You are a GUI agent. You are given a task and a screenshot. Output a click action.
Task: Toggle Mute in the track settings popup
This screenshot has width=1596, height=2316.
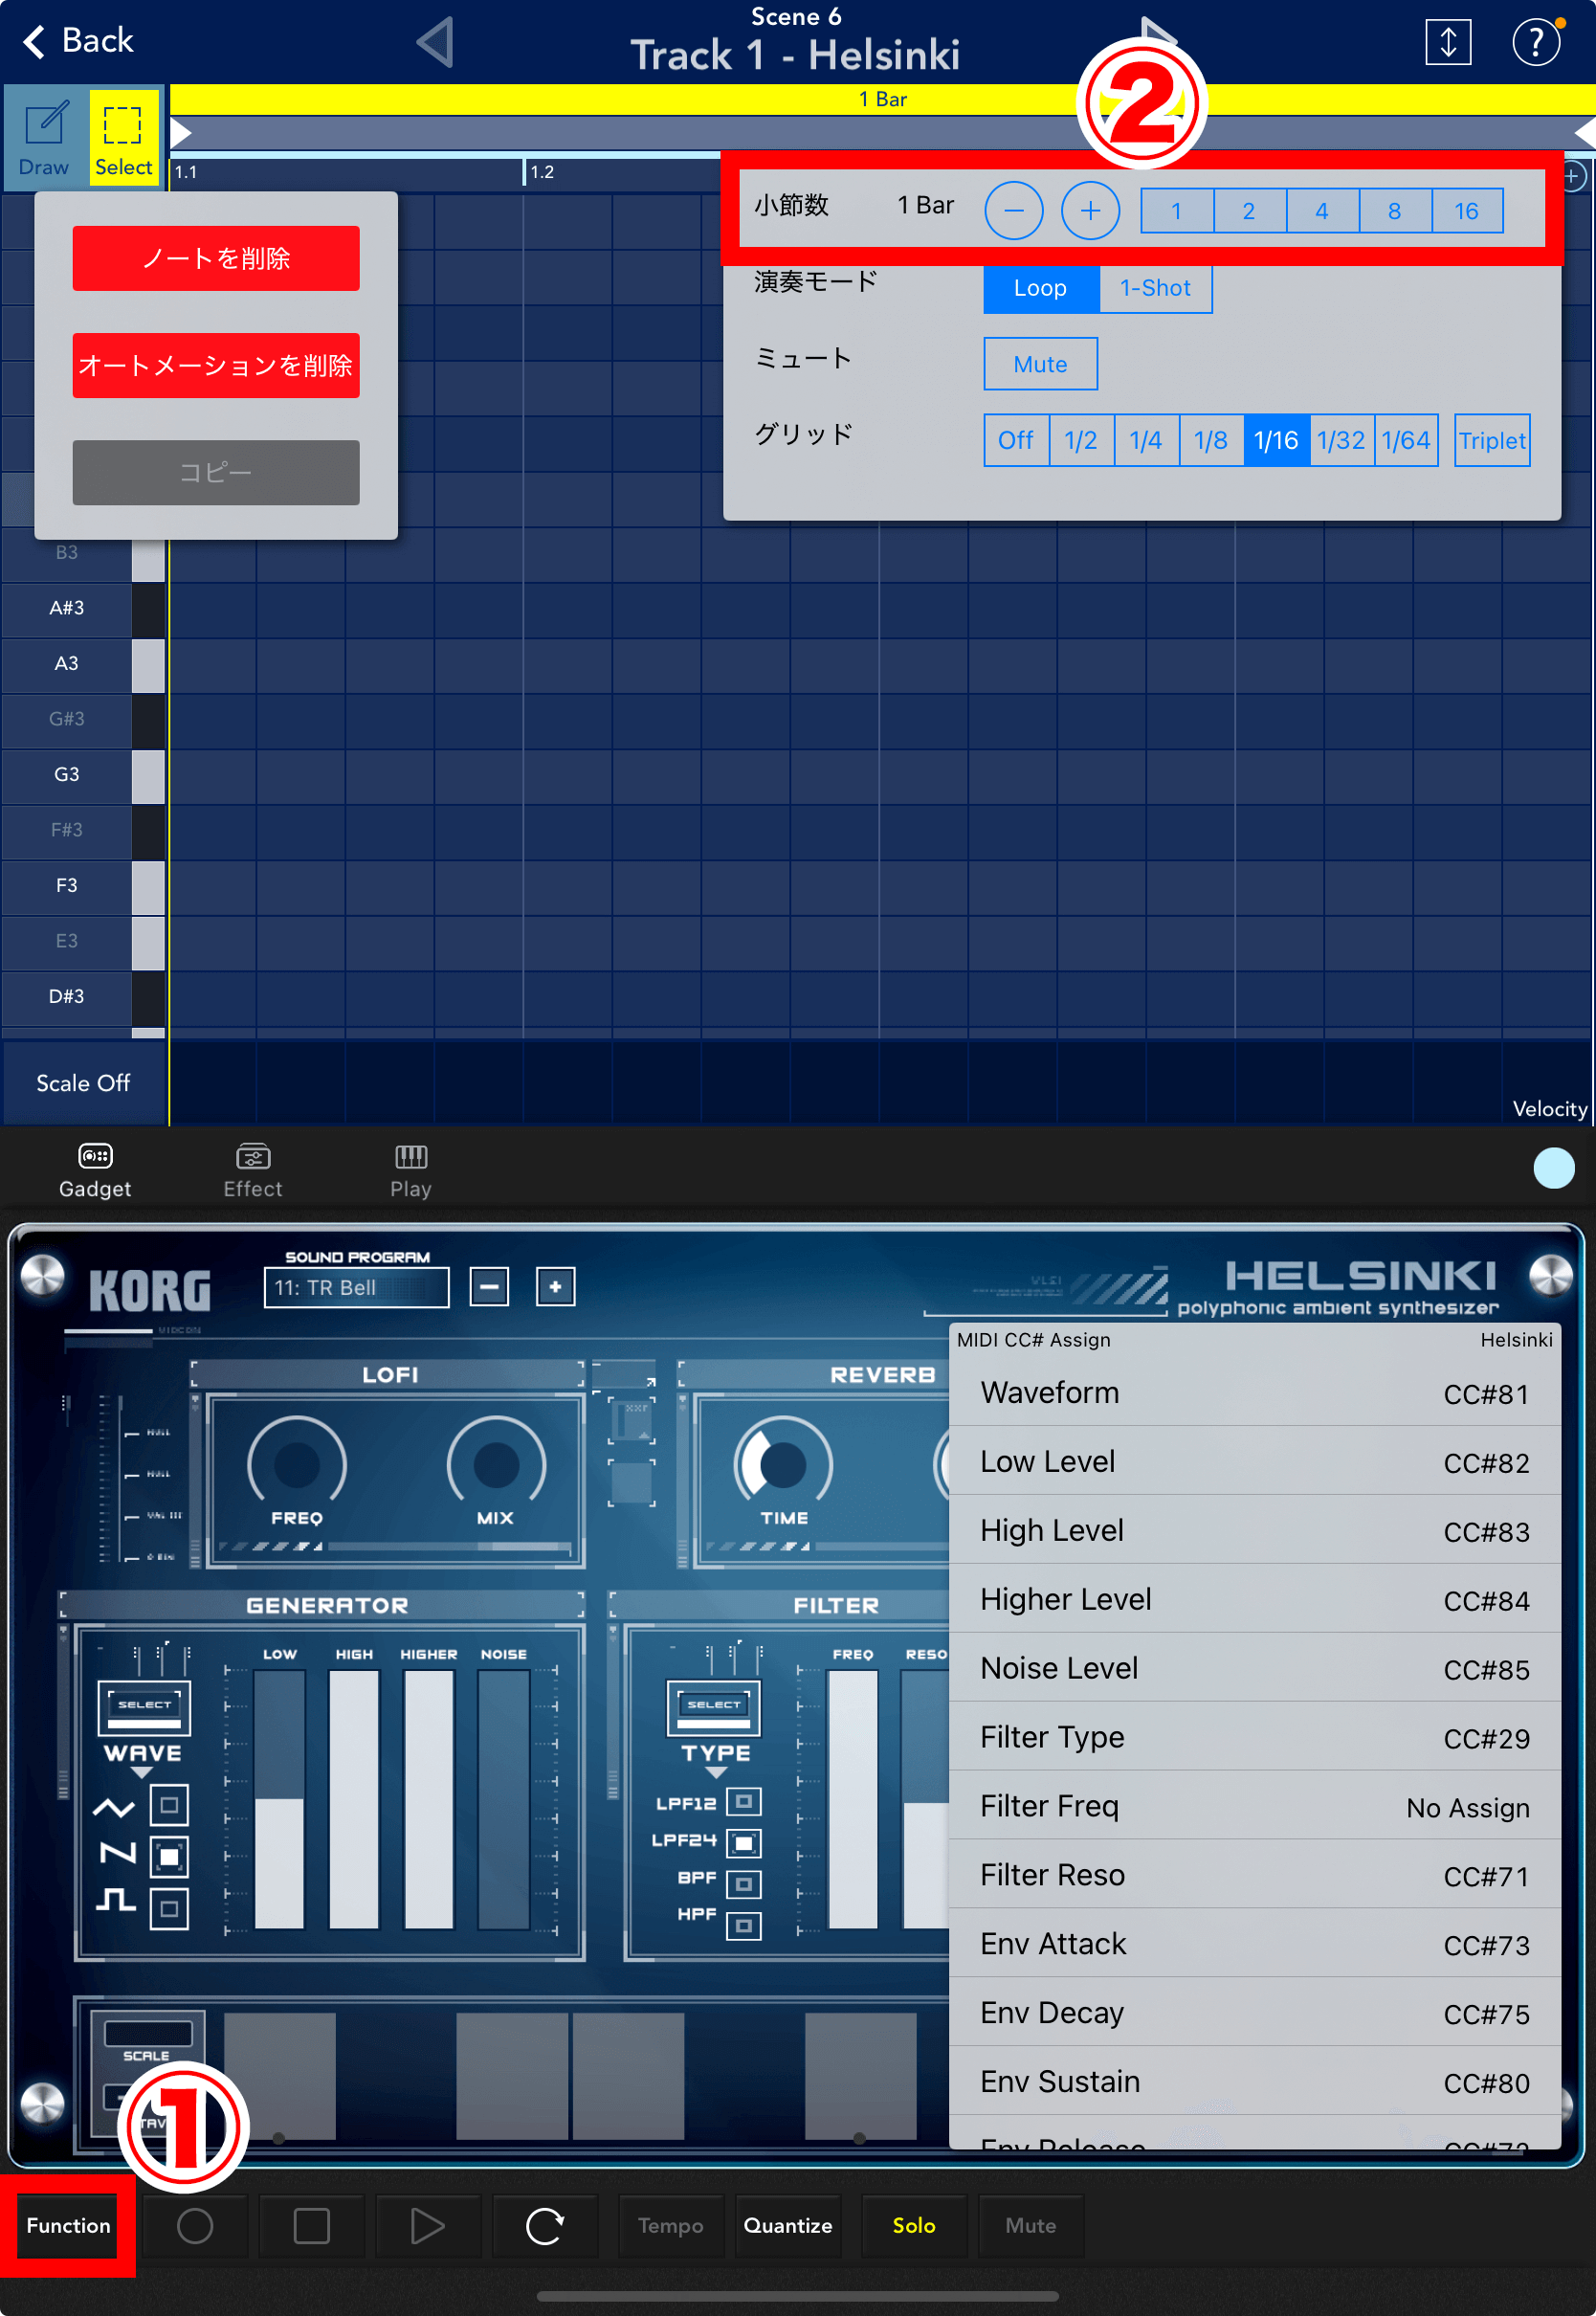click(x=1040, y=364)
